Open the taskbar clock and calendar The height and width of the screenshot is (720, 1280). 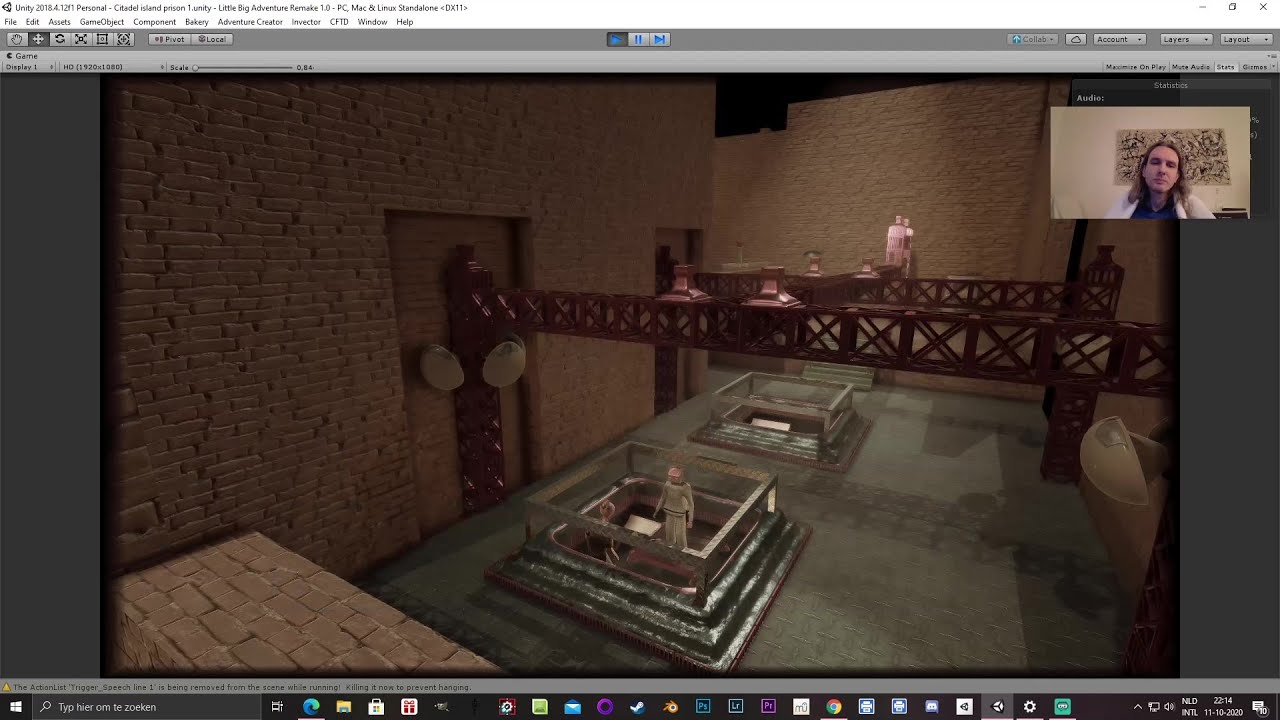[1223, 707]
